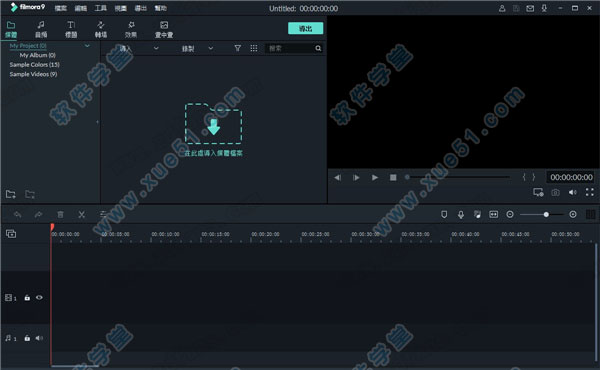
Task: Click the teal Export button
Action: pos(305,28)
